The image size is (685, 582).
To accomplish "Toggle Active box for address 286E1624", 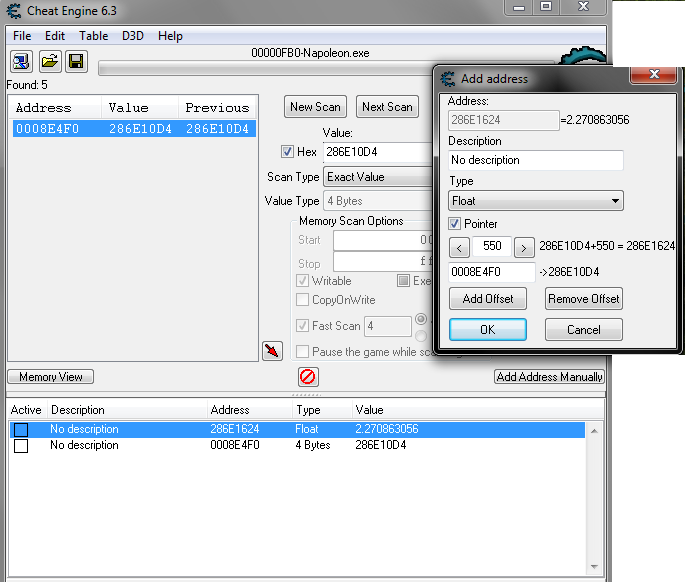I will (x=21, y=430).
